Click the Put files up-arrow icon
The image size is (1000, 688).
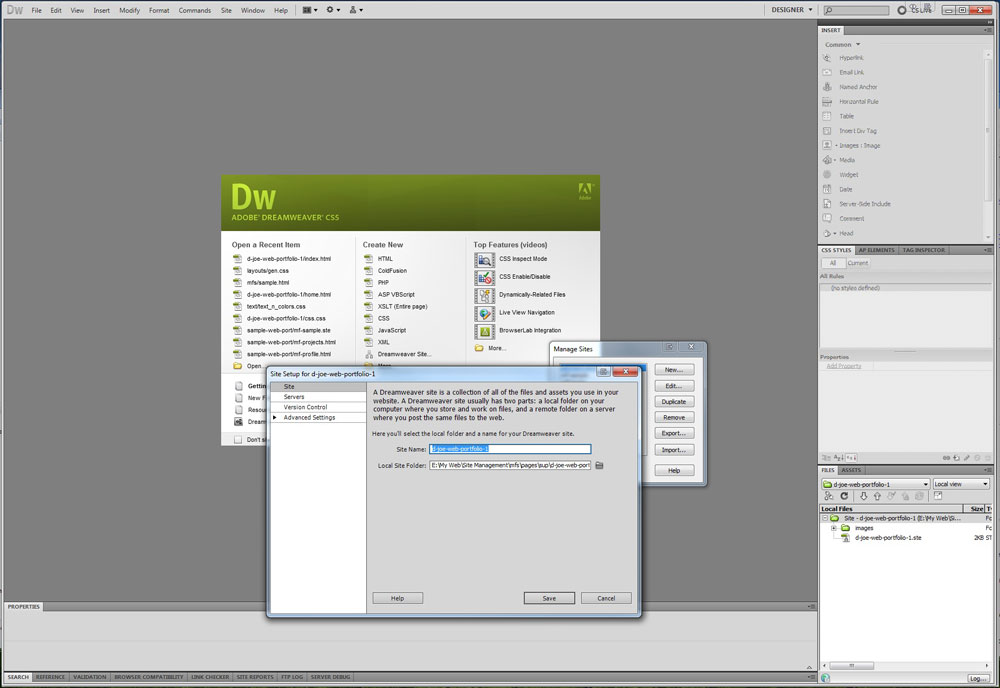[877, 496]
